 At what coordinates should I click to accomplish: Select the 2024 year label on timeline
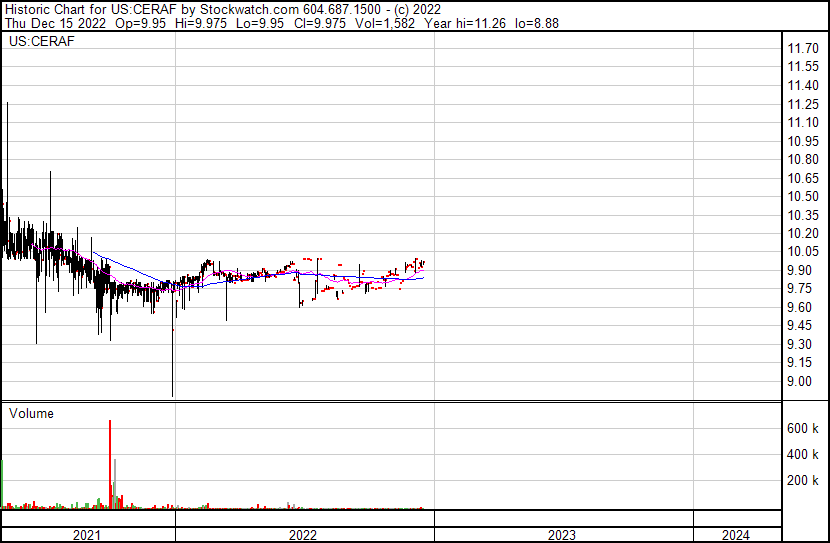click(735, 535)
